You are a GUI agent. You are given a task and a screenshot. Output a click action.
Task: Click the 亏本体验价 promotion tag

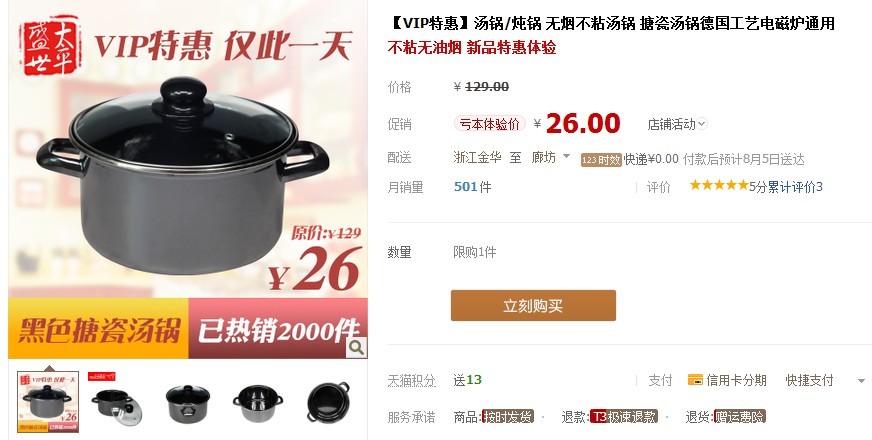[489, 123]
